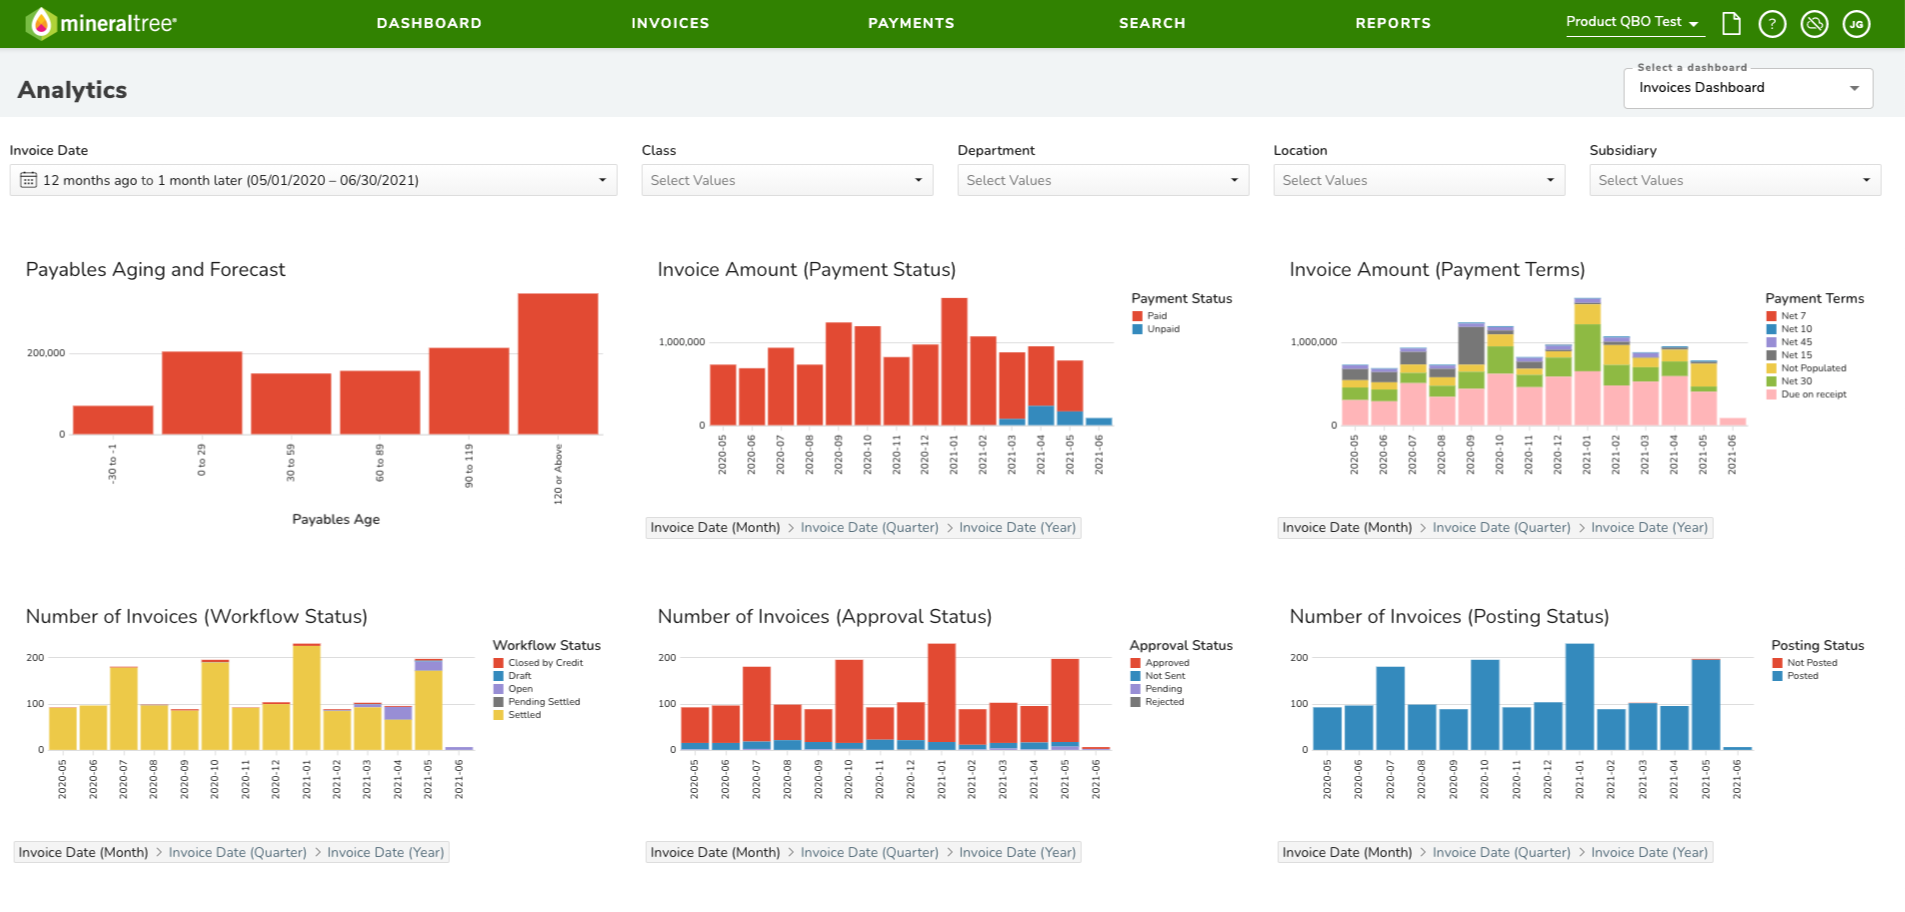
Task: Click the calendar icon in Invoice Date
Action: click(x=28, y=180)
